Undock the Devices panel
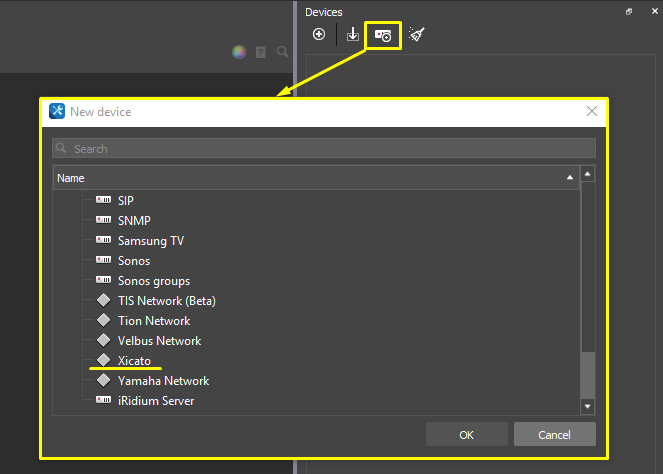The height and width of the screenshot is (474, 663). 629,12
